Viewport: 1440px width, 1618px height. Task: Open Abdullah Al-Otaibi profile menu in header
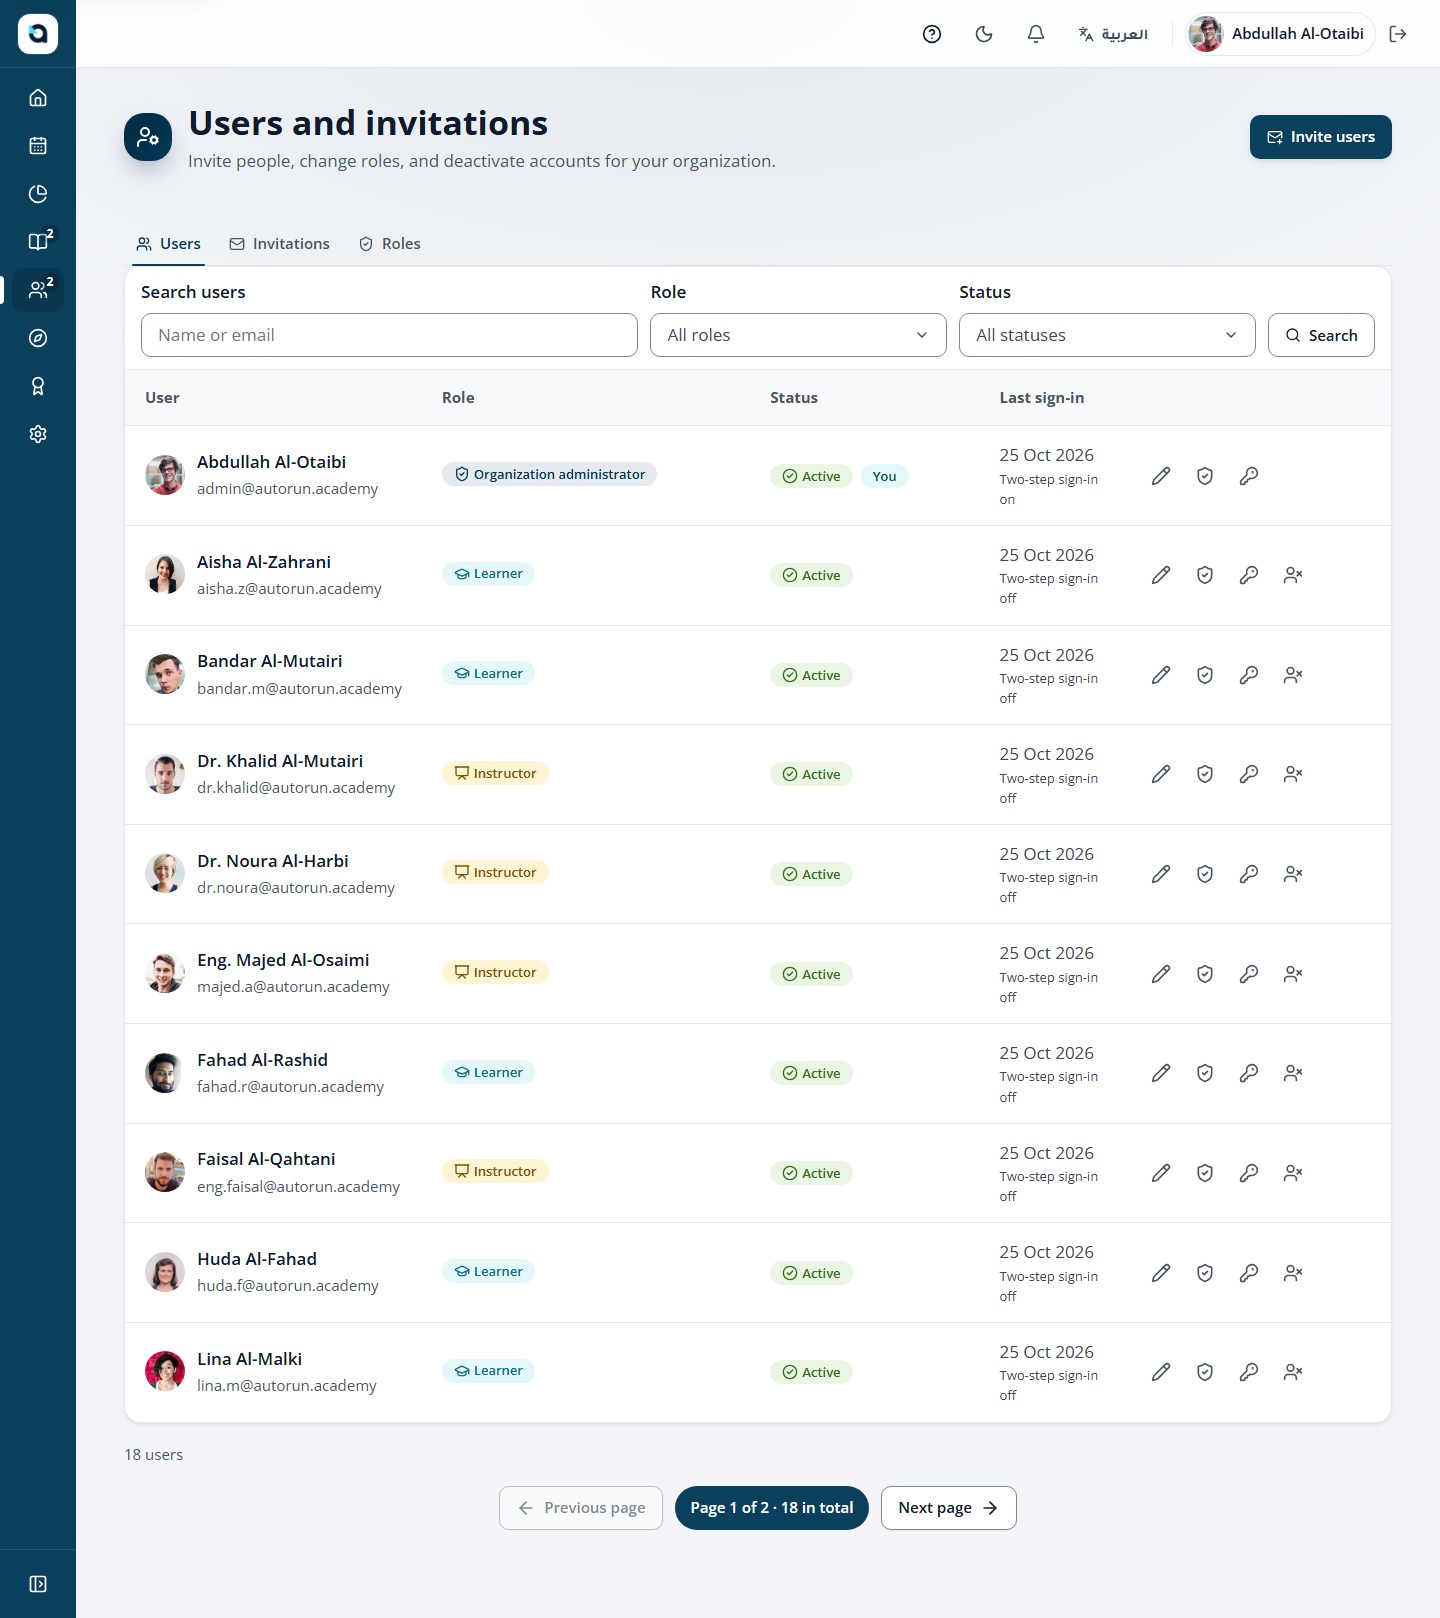[1279, 34]
